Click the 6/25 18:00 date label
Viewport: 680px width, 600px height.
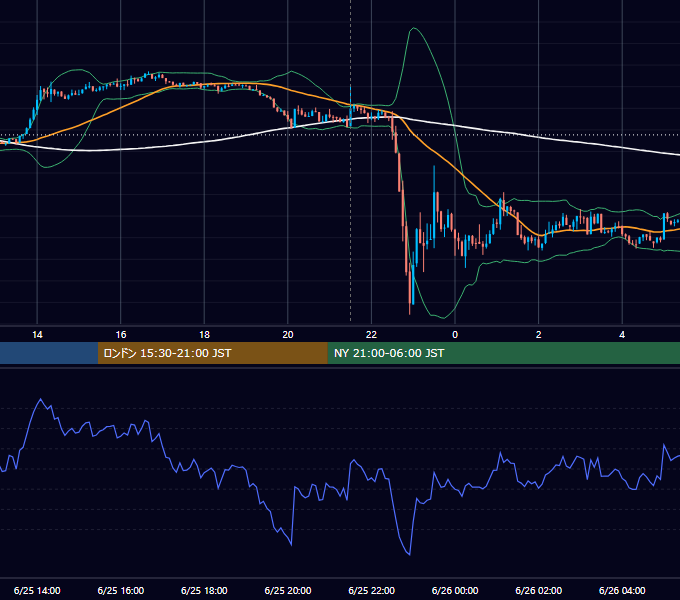tap(204, 590)
